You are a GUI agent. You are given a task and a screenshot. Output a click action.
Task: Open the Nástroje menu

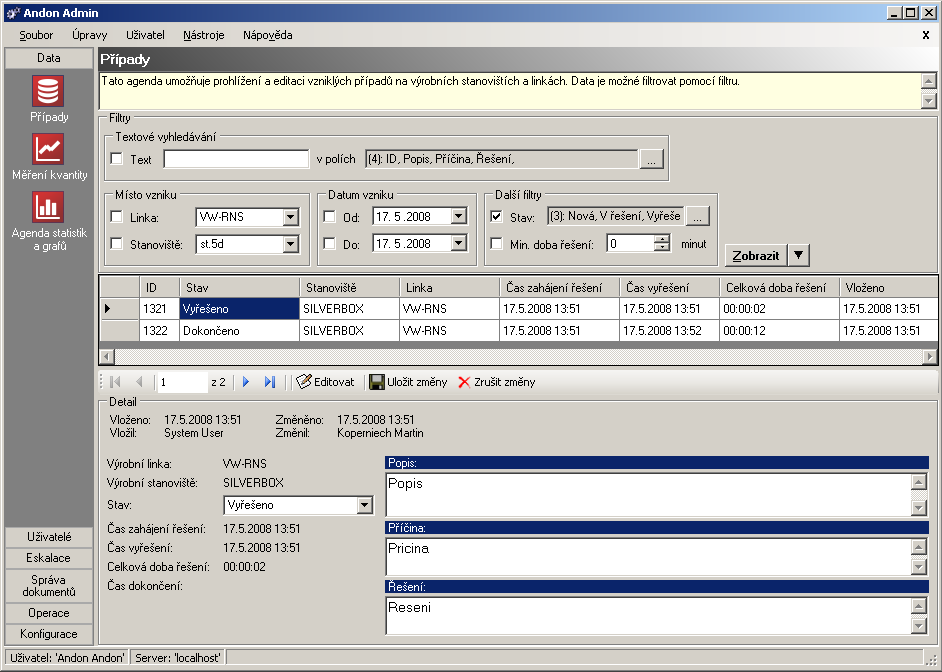coord(203,35)
